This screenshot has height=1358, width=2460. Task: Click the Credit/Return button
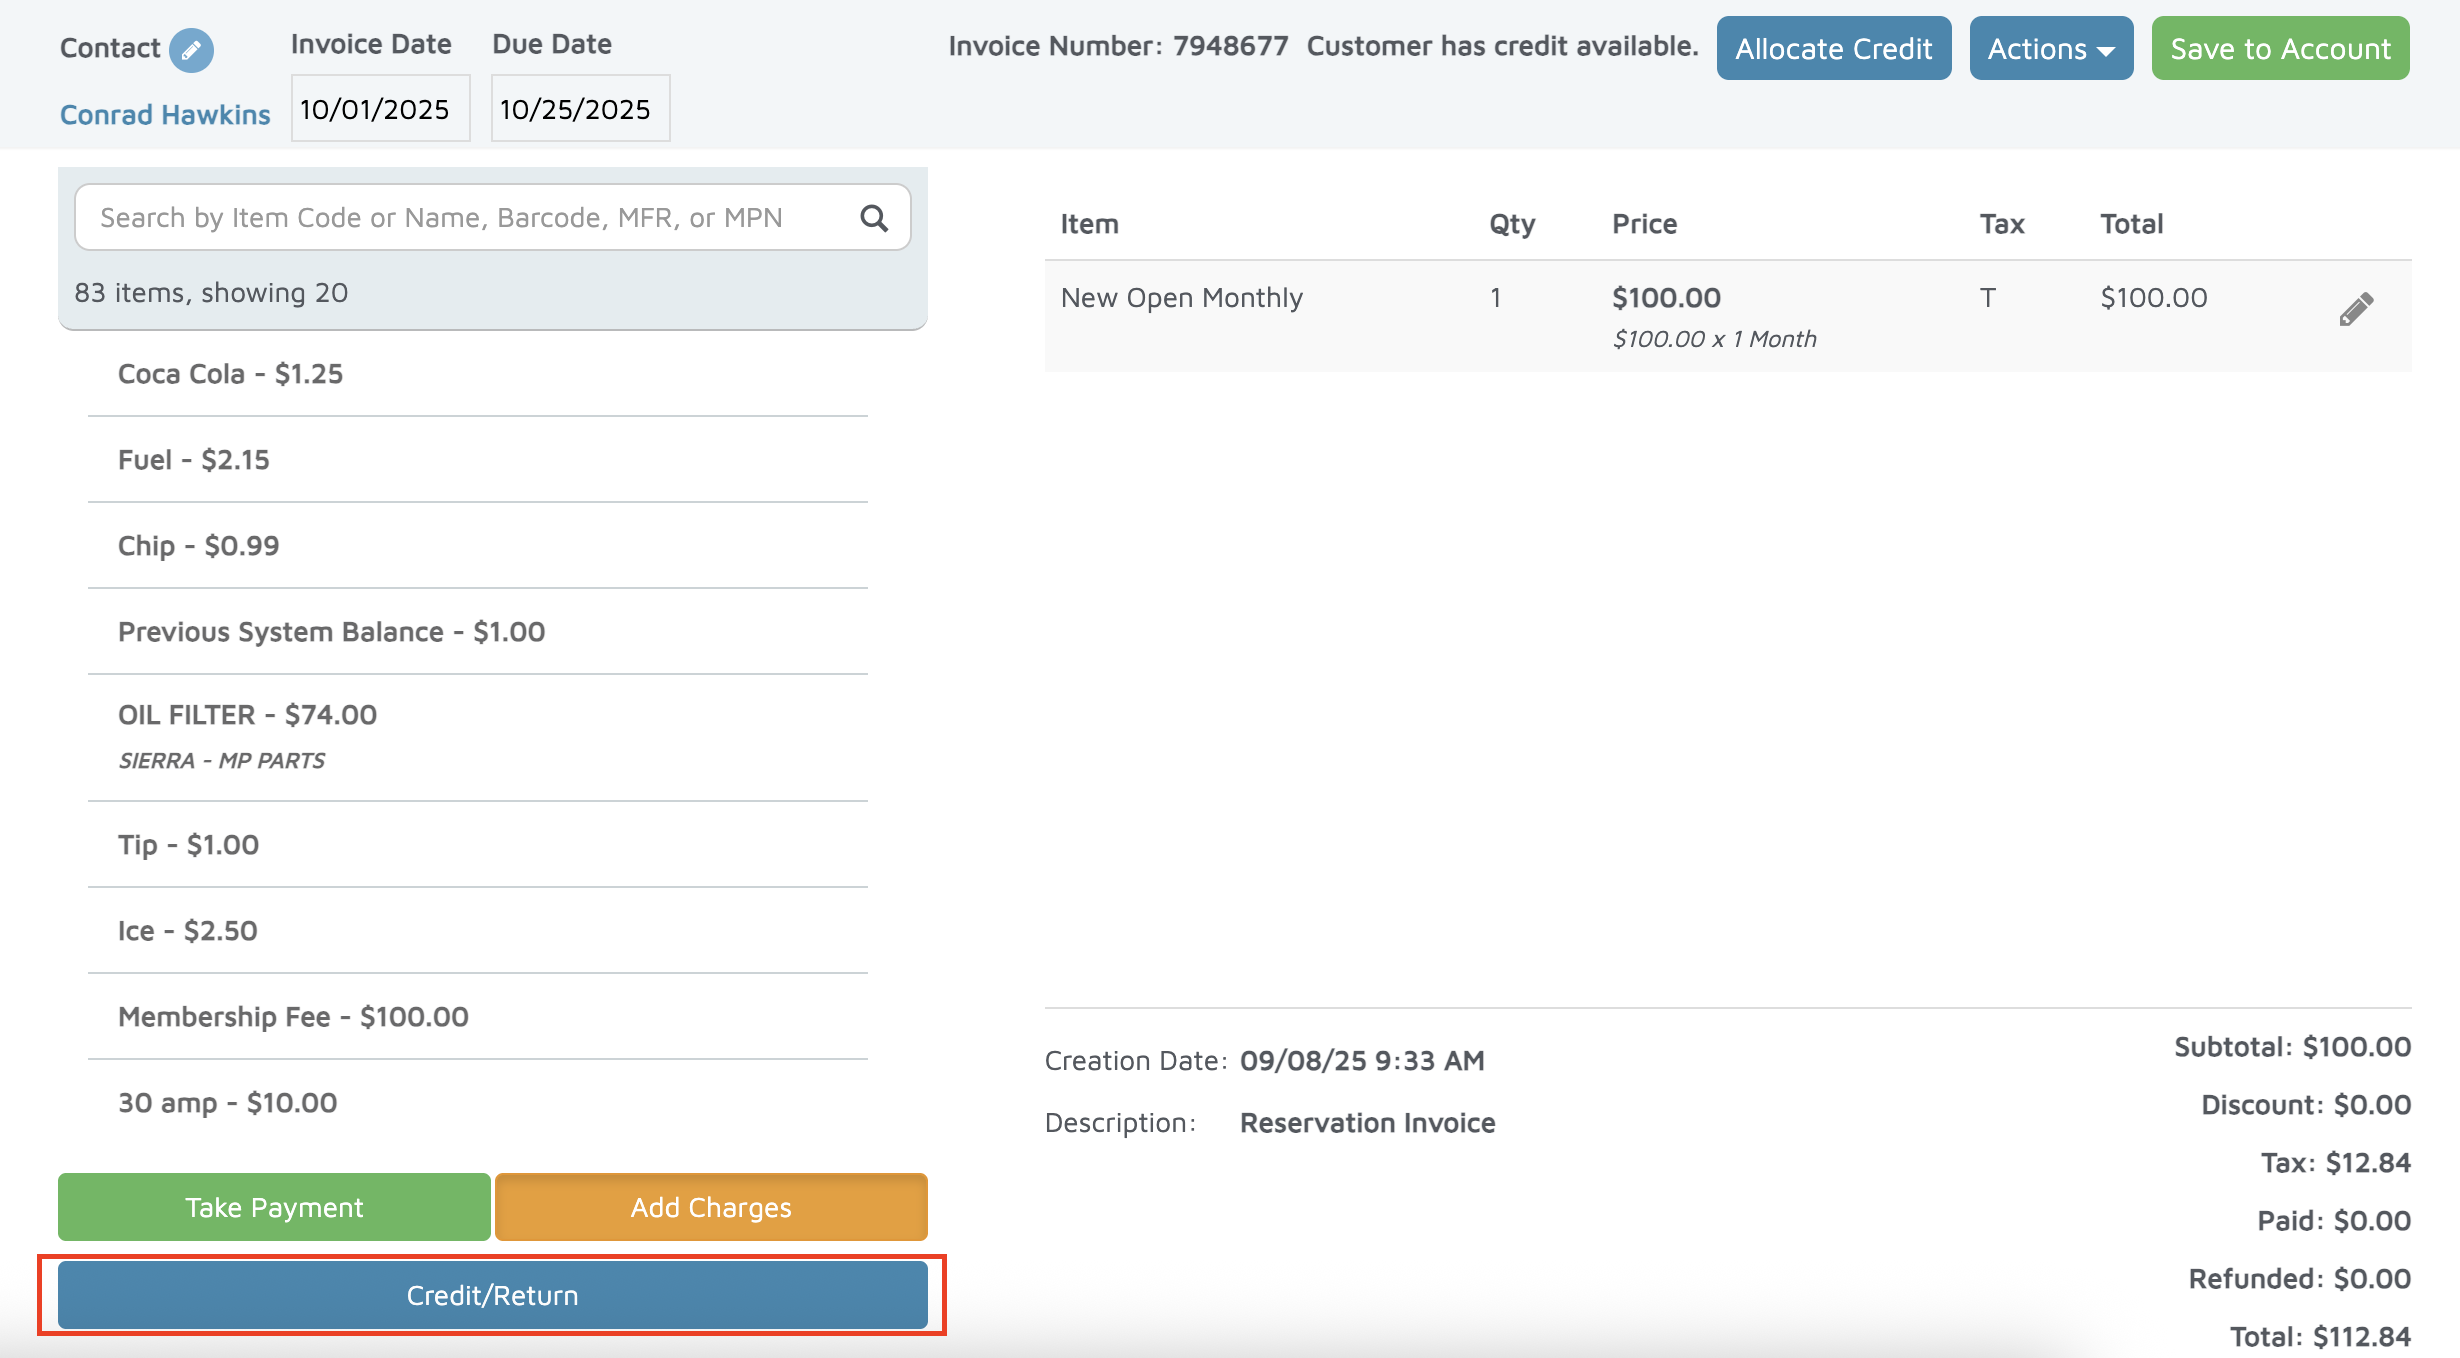(492, 1295)
